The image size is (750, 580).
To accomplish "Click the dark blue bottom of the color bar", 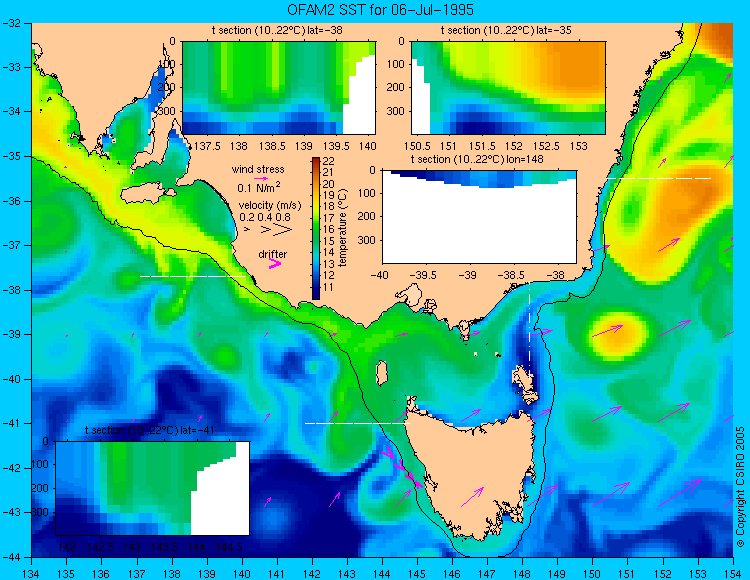I will pyautogui.click(x=316, y=294).
